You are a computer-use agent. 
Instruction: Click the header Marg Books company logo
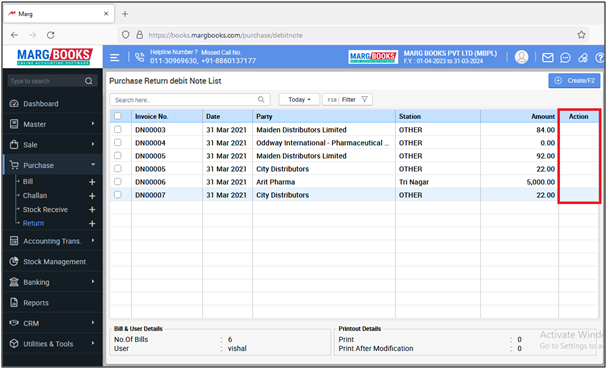coord(373,57)
